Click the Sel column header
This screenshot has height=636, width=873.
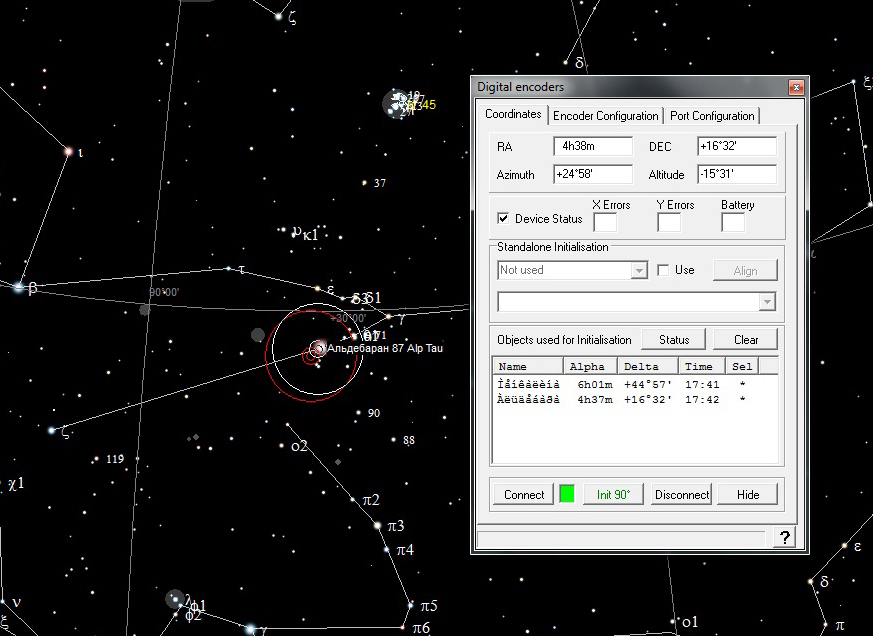[743, 366]
